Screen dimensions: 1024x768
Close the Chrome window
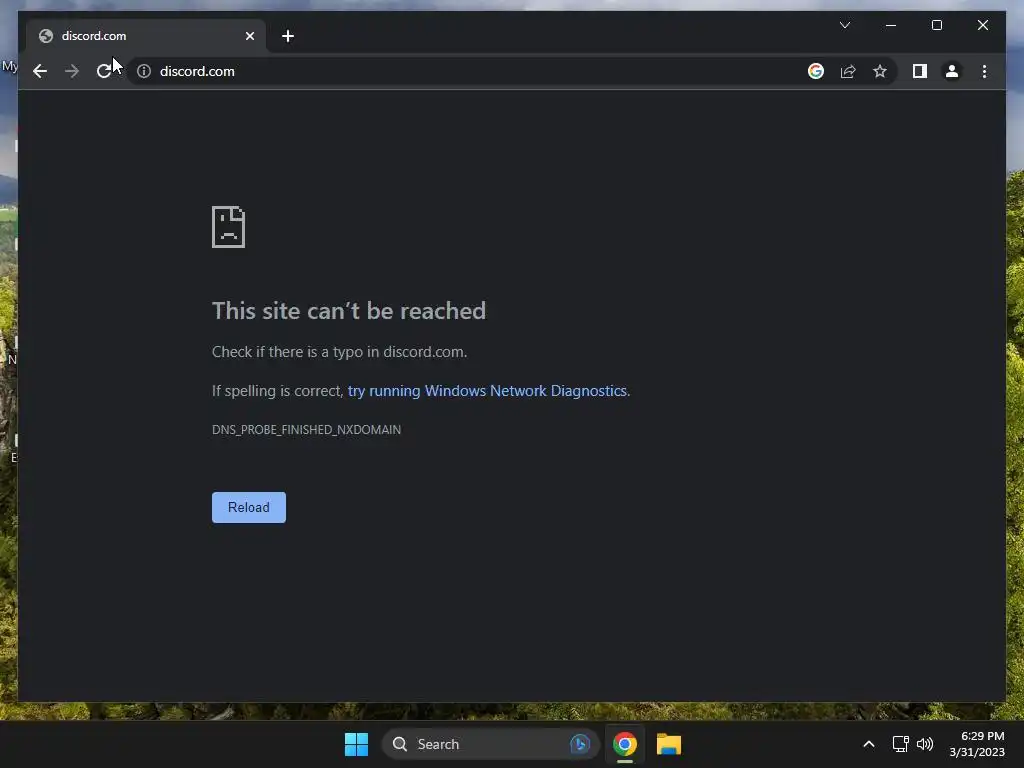click(x=983, y=25)
